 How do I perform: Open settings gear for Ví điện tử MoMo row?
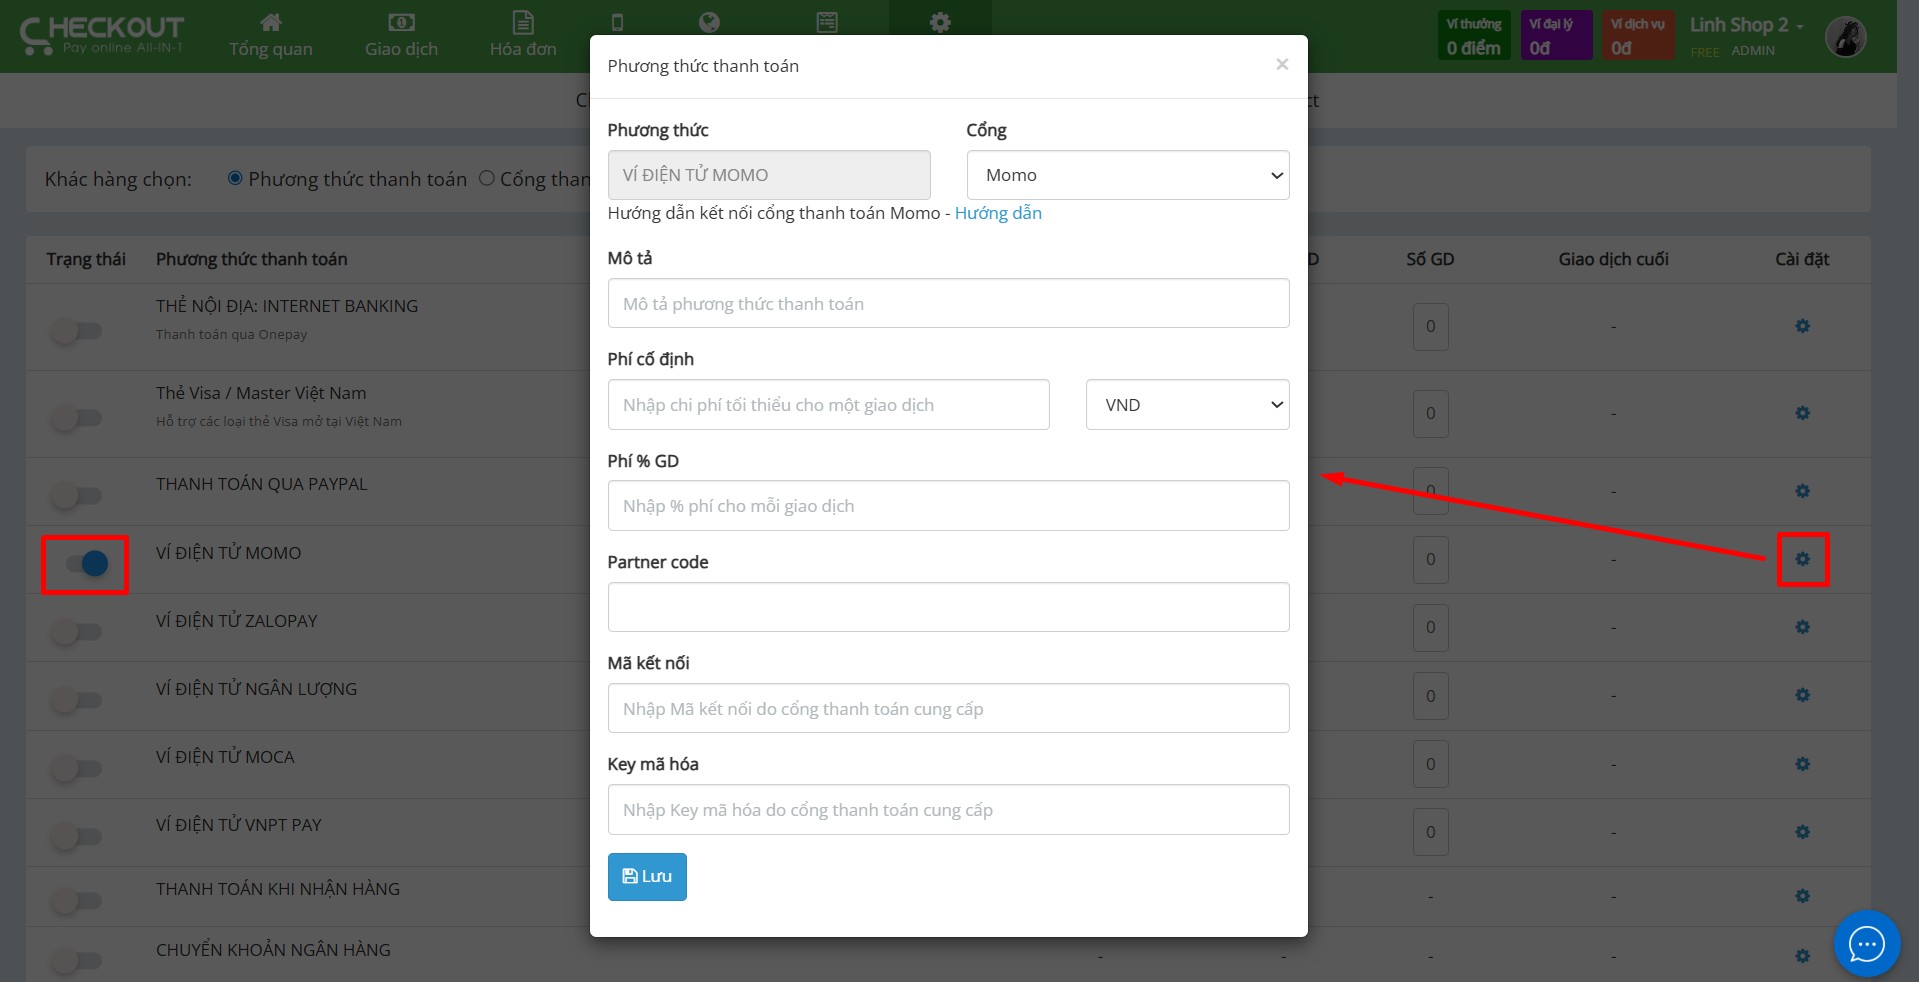(x=1802, y=559)
